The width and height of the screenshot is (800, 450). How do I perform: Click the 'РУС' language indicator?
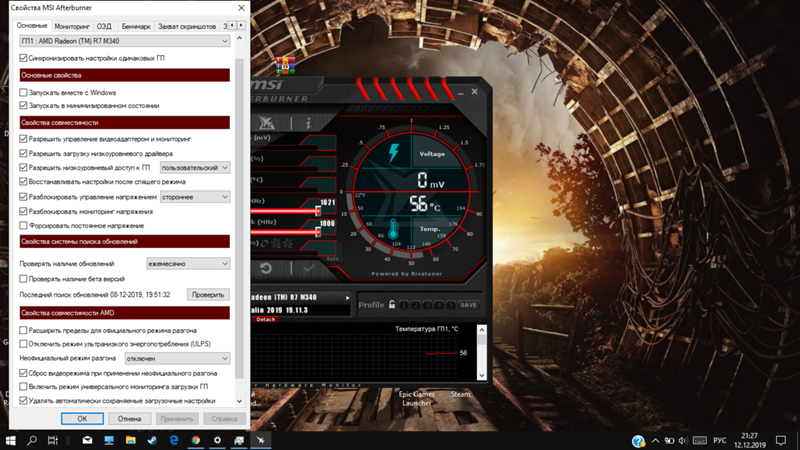pyautogui.click(x=719, y=441)
